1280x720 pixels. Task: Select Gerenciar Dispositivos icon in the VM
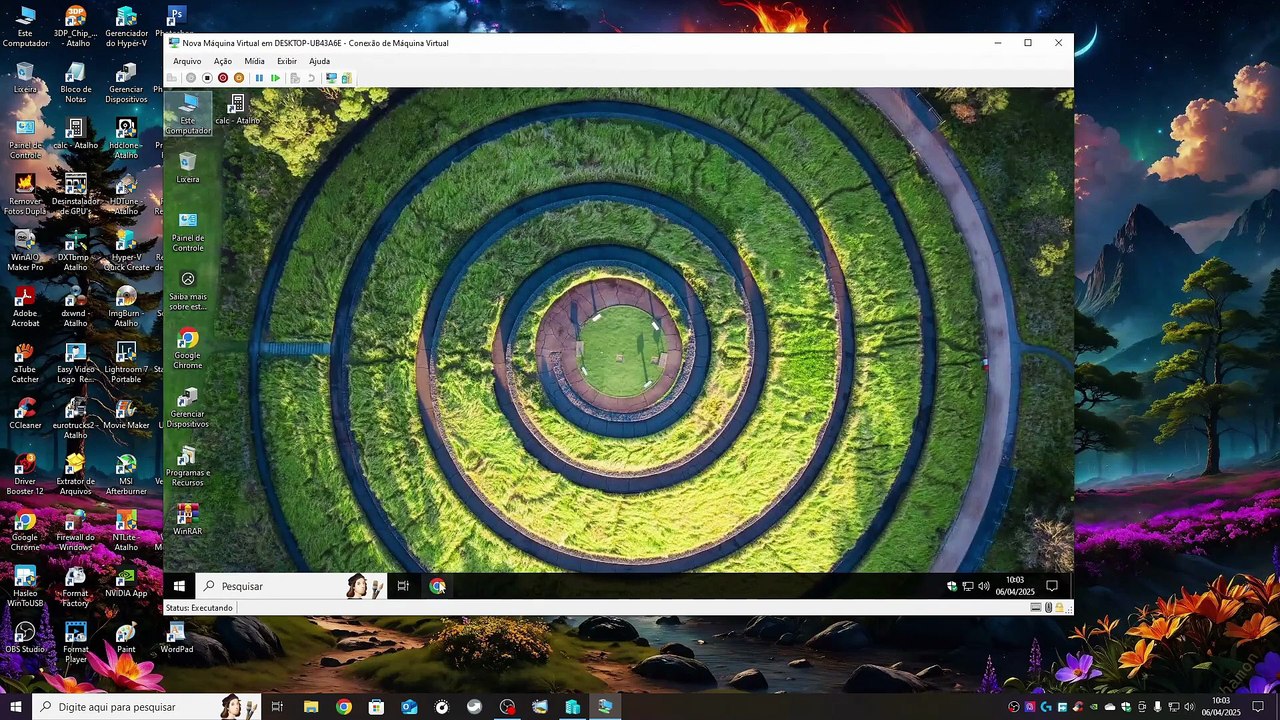(188, 408)
